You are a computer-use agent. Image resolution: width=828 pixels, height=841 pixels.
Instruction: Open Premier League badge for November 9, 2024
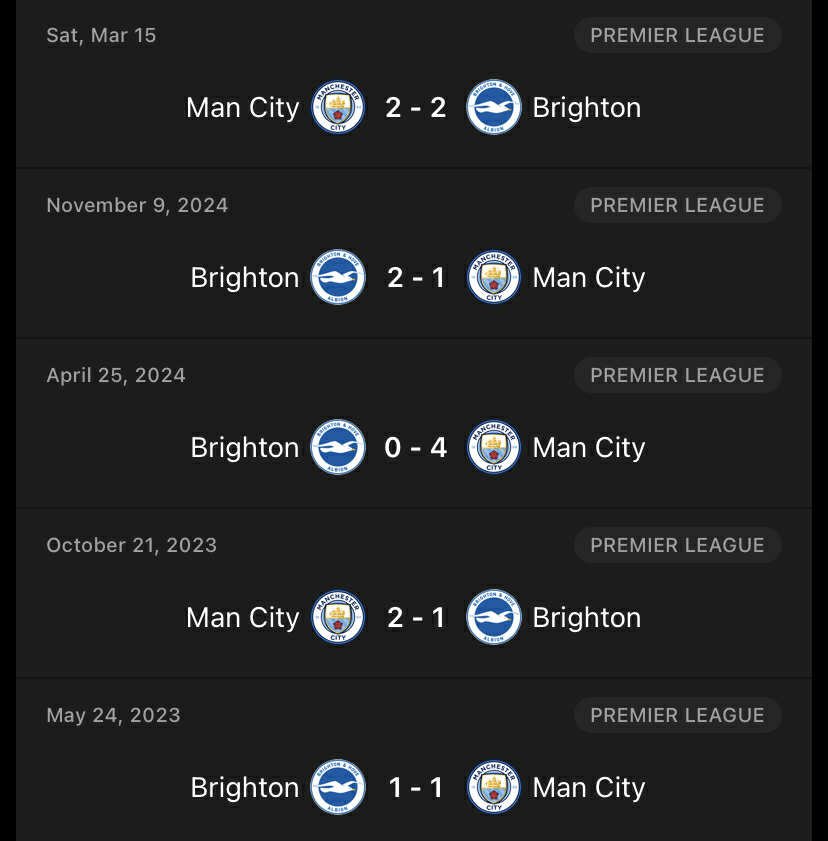pos(677,205)
